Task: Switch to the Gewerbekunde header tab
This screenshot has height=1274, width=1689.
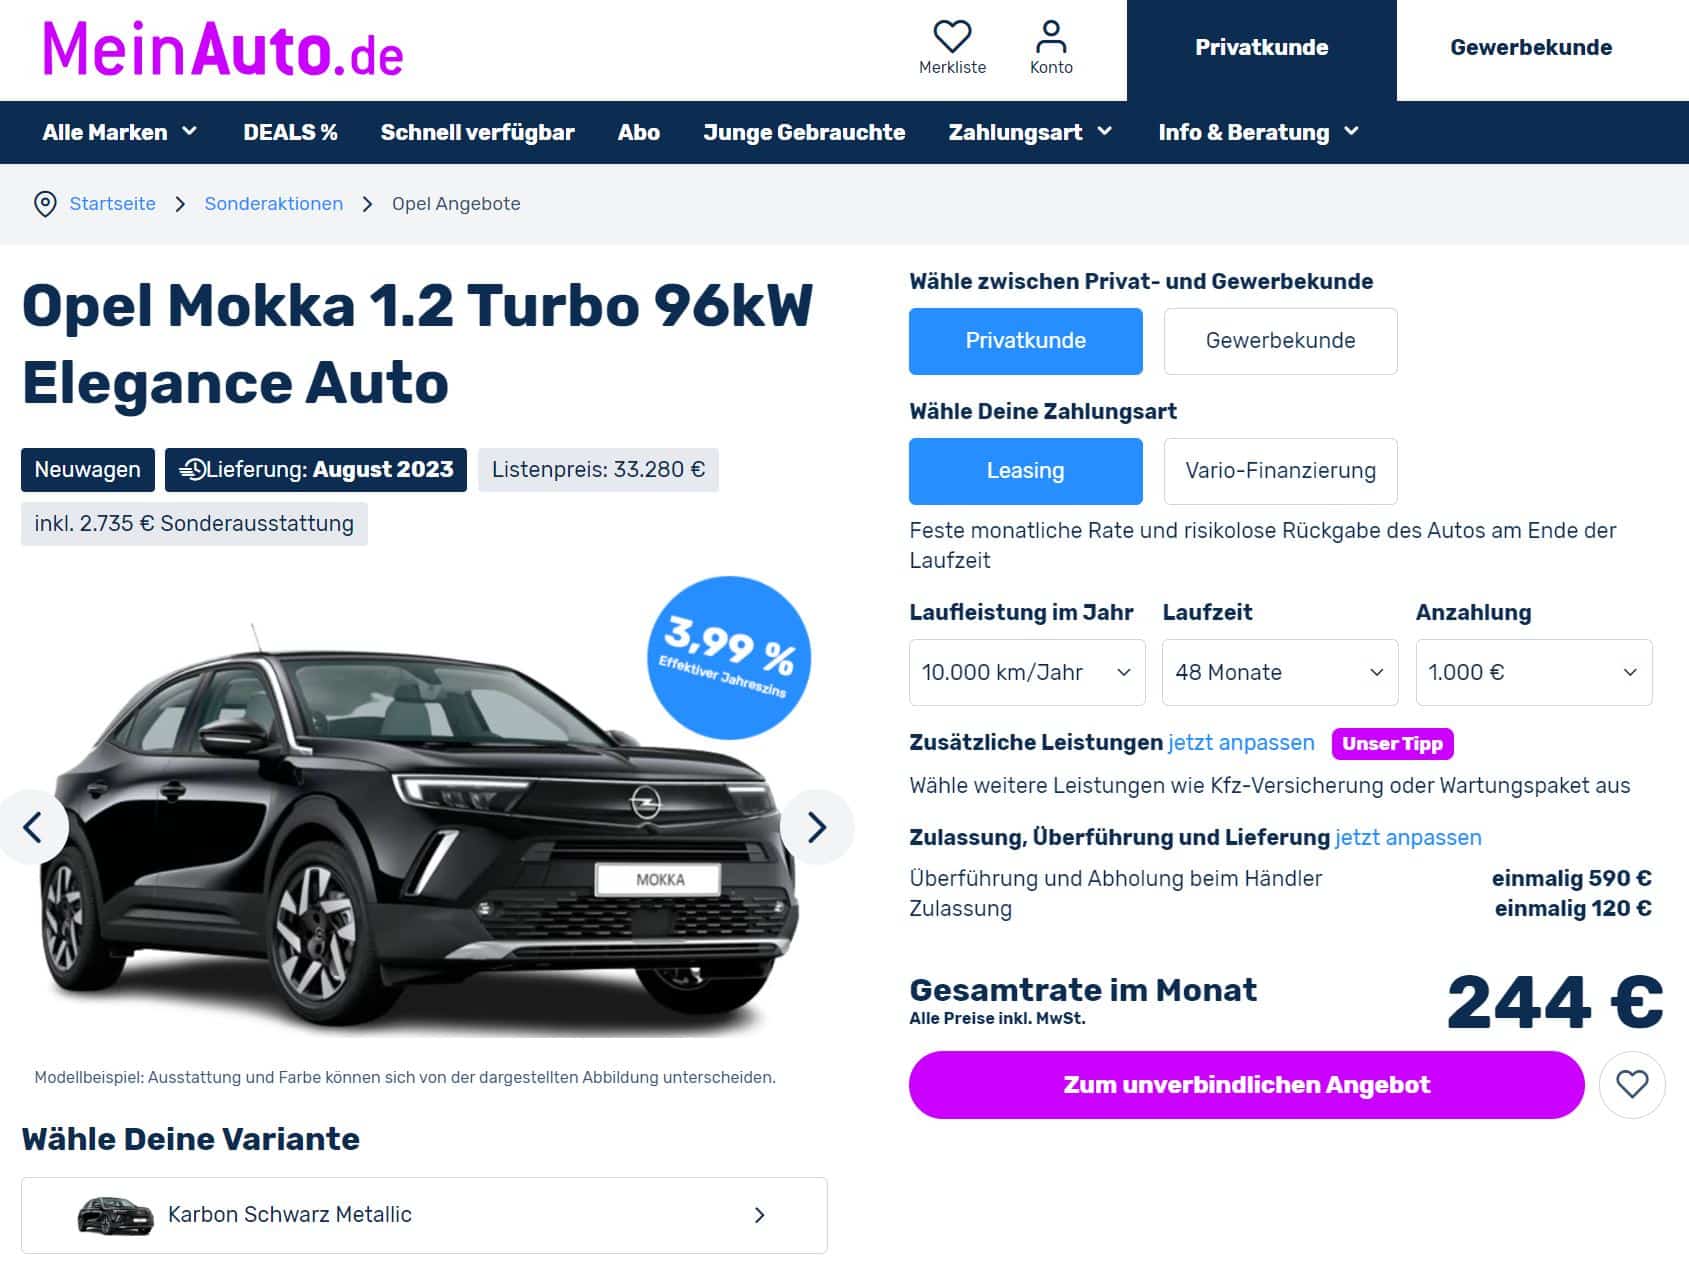Action: [x=1531, y=48]
